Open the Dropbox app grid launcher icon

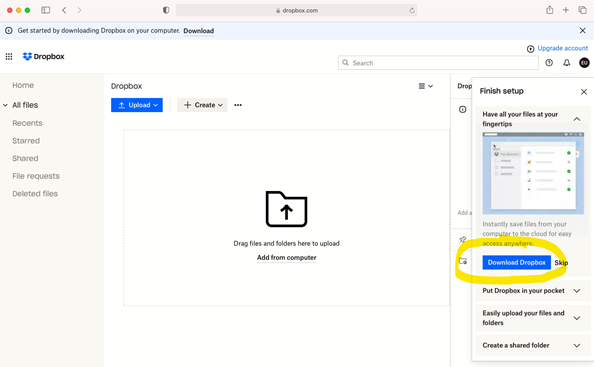tap(9, 56)
